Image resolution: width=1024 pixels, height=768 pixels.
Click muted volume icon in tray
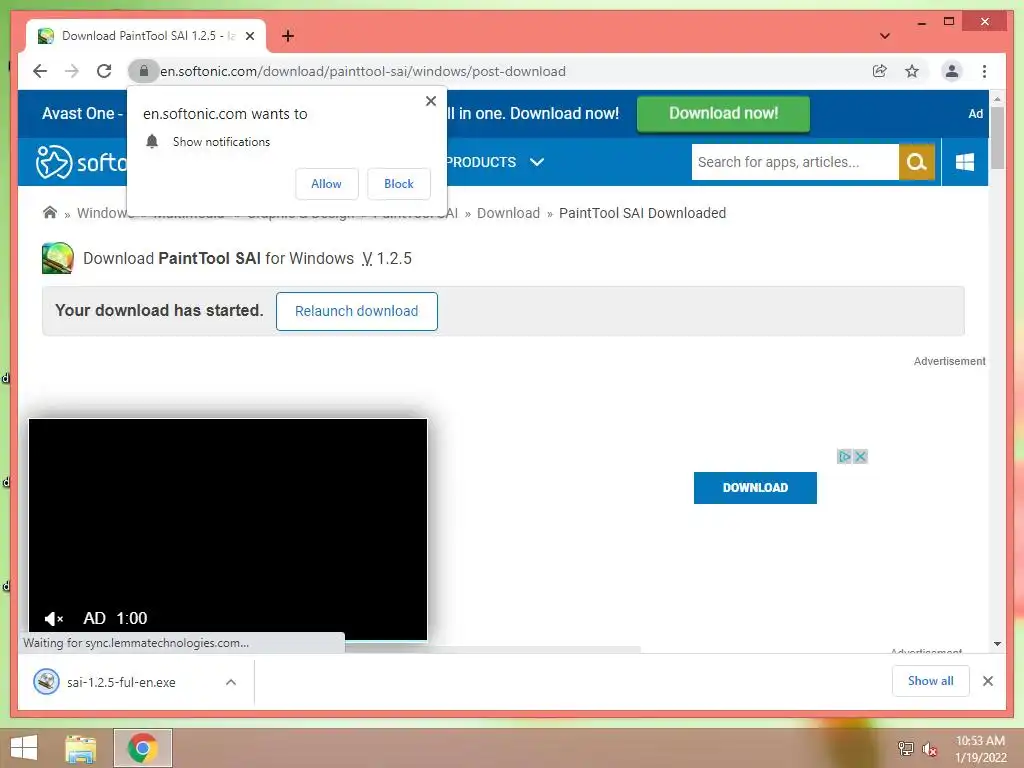[930, 749]
